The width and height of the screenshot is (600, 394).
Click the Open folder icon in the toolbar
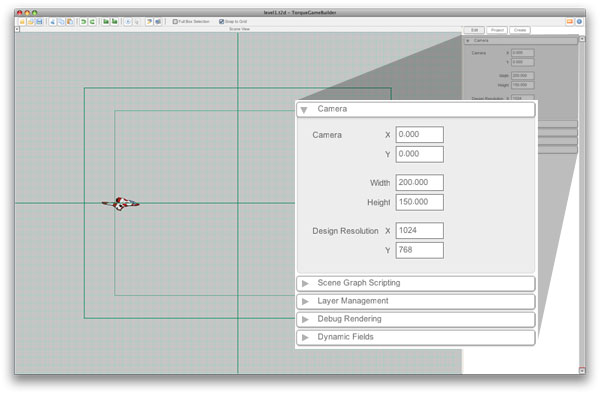pyautogui.click(x=31, y=22)
